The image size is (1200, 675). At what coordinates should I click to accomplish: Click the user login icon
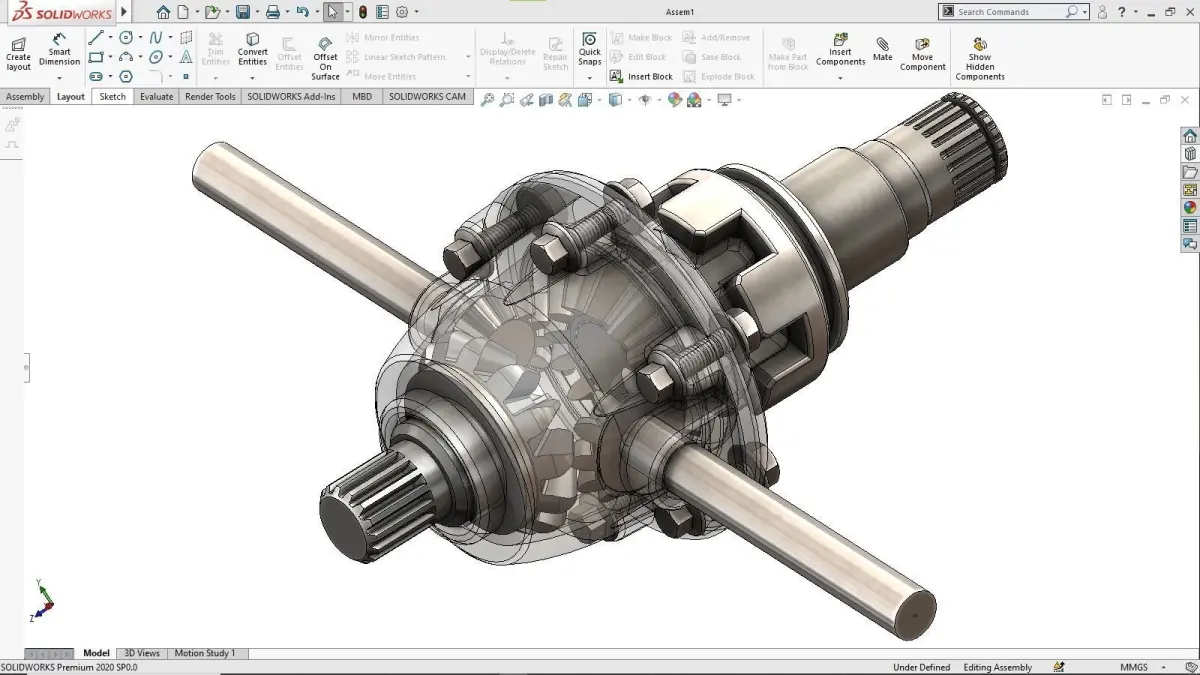[1101, 12]
